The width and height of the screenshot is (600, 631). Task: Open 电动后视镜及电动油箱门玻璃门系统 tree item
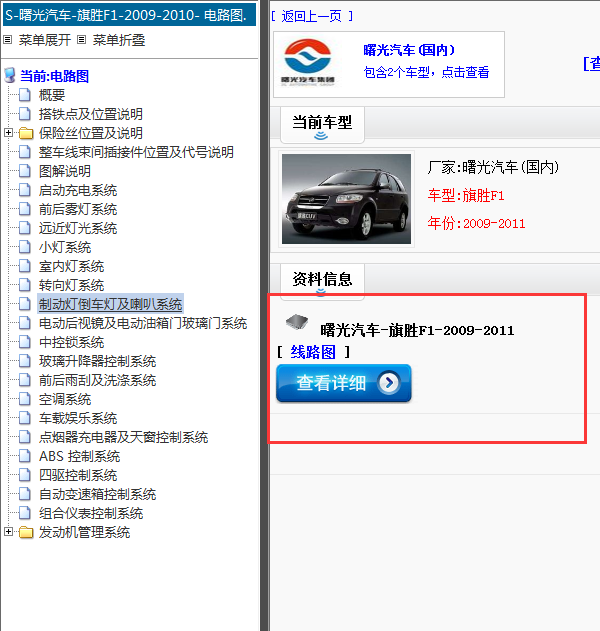click(x=143, y=323)
